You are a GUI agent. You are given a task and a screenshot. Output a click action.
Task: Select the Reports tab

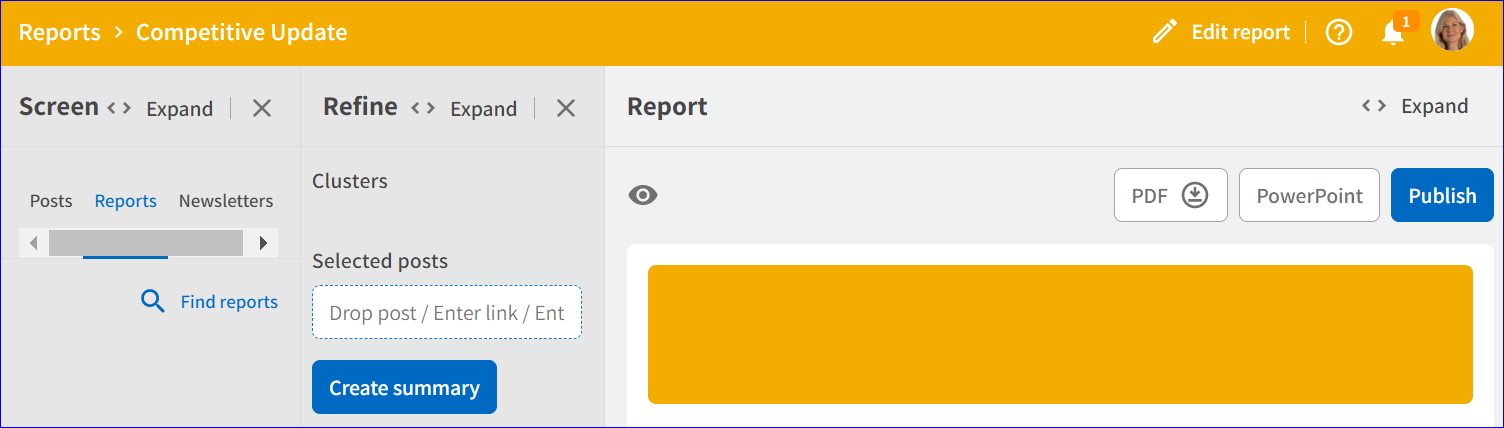126,201
